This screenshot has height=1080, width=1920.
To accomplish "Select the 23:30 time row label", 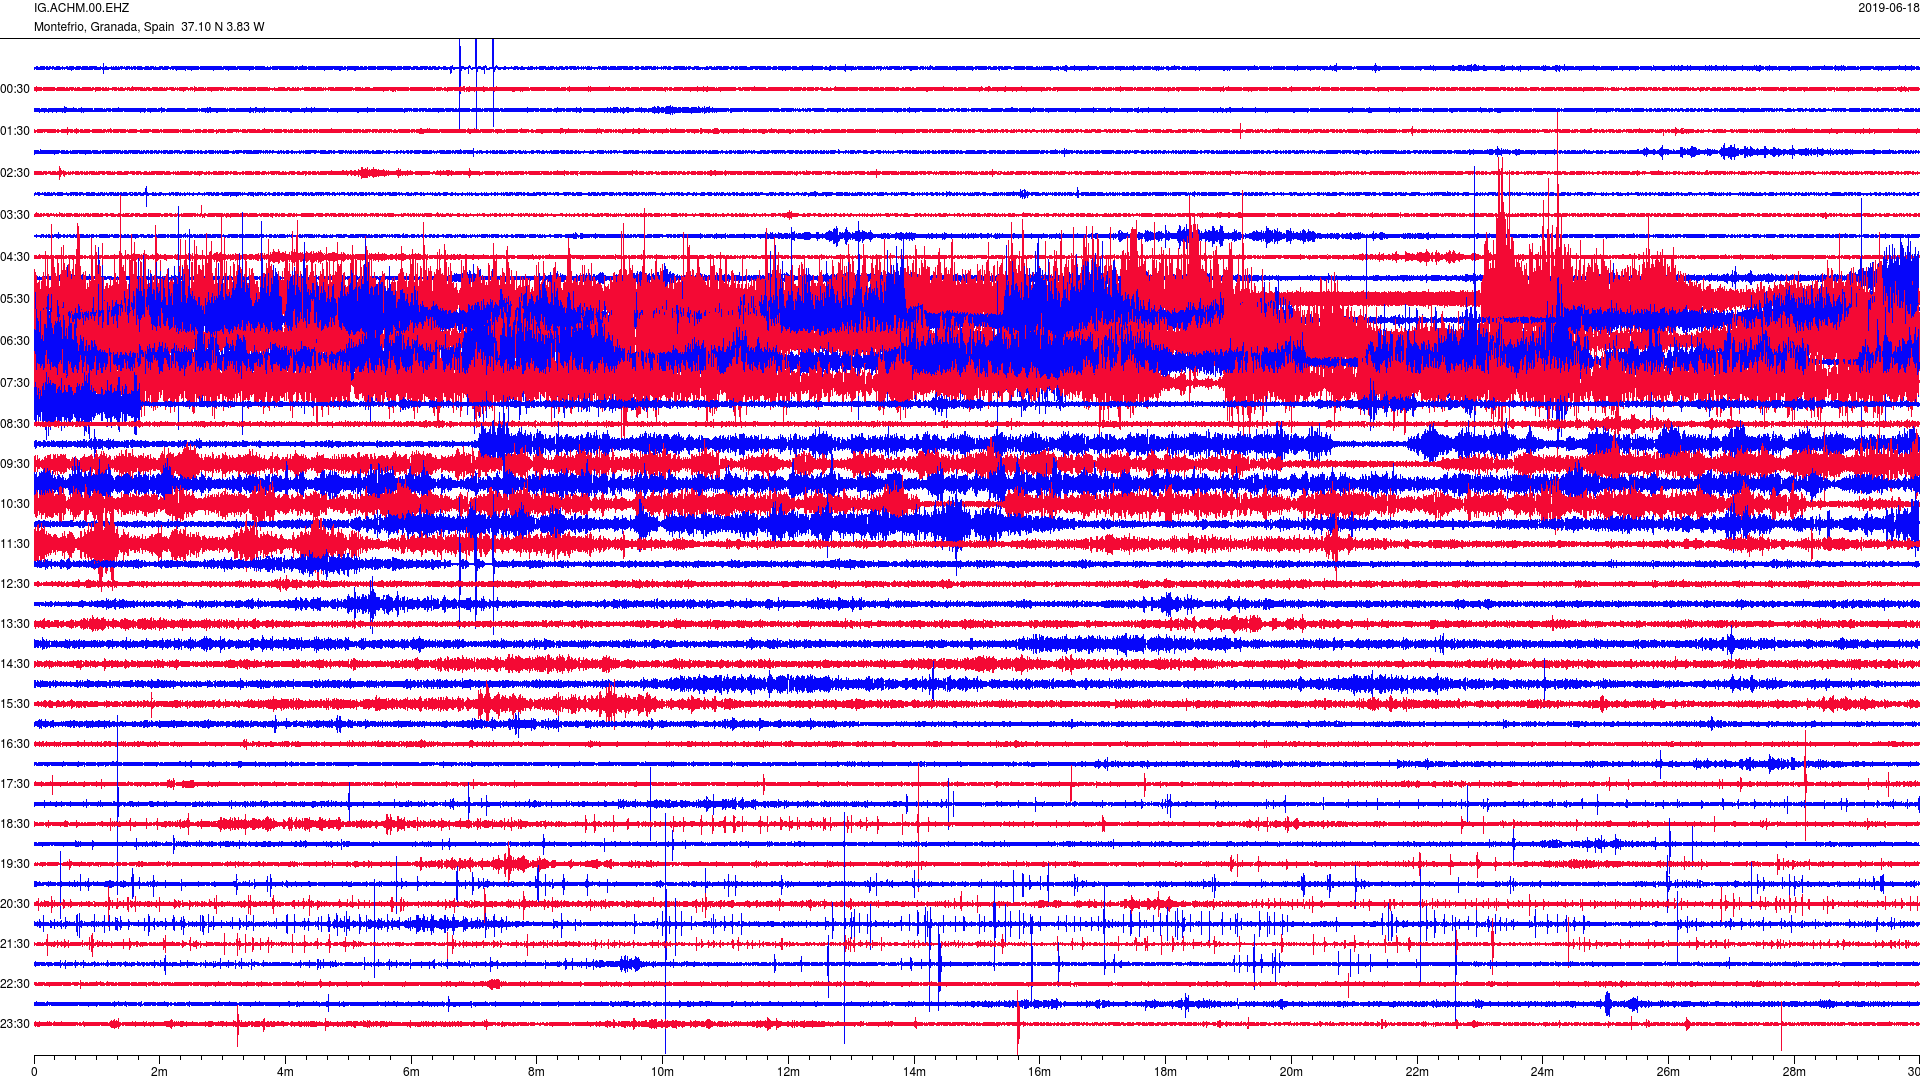I will click(x=15, y=1024).
